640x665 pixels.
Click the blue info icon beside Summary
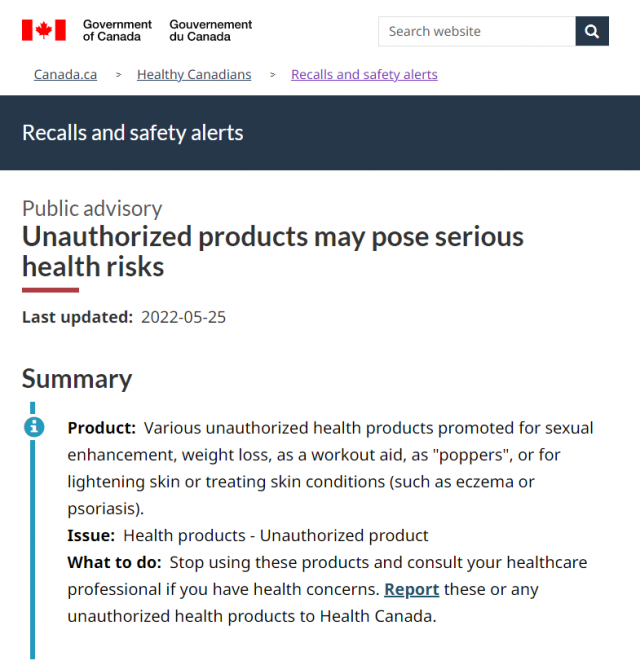click(x=34, y=427)
